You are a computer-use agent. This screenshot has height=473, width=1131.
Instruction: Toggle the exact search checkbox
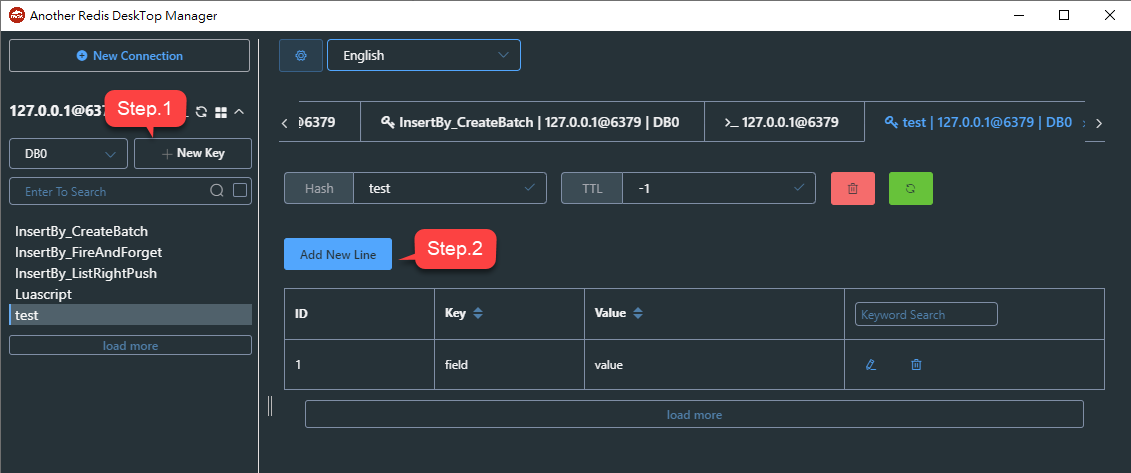pyautogui.click(x=240, y=190)
